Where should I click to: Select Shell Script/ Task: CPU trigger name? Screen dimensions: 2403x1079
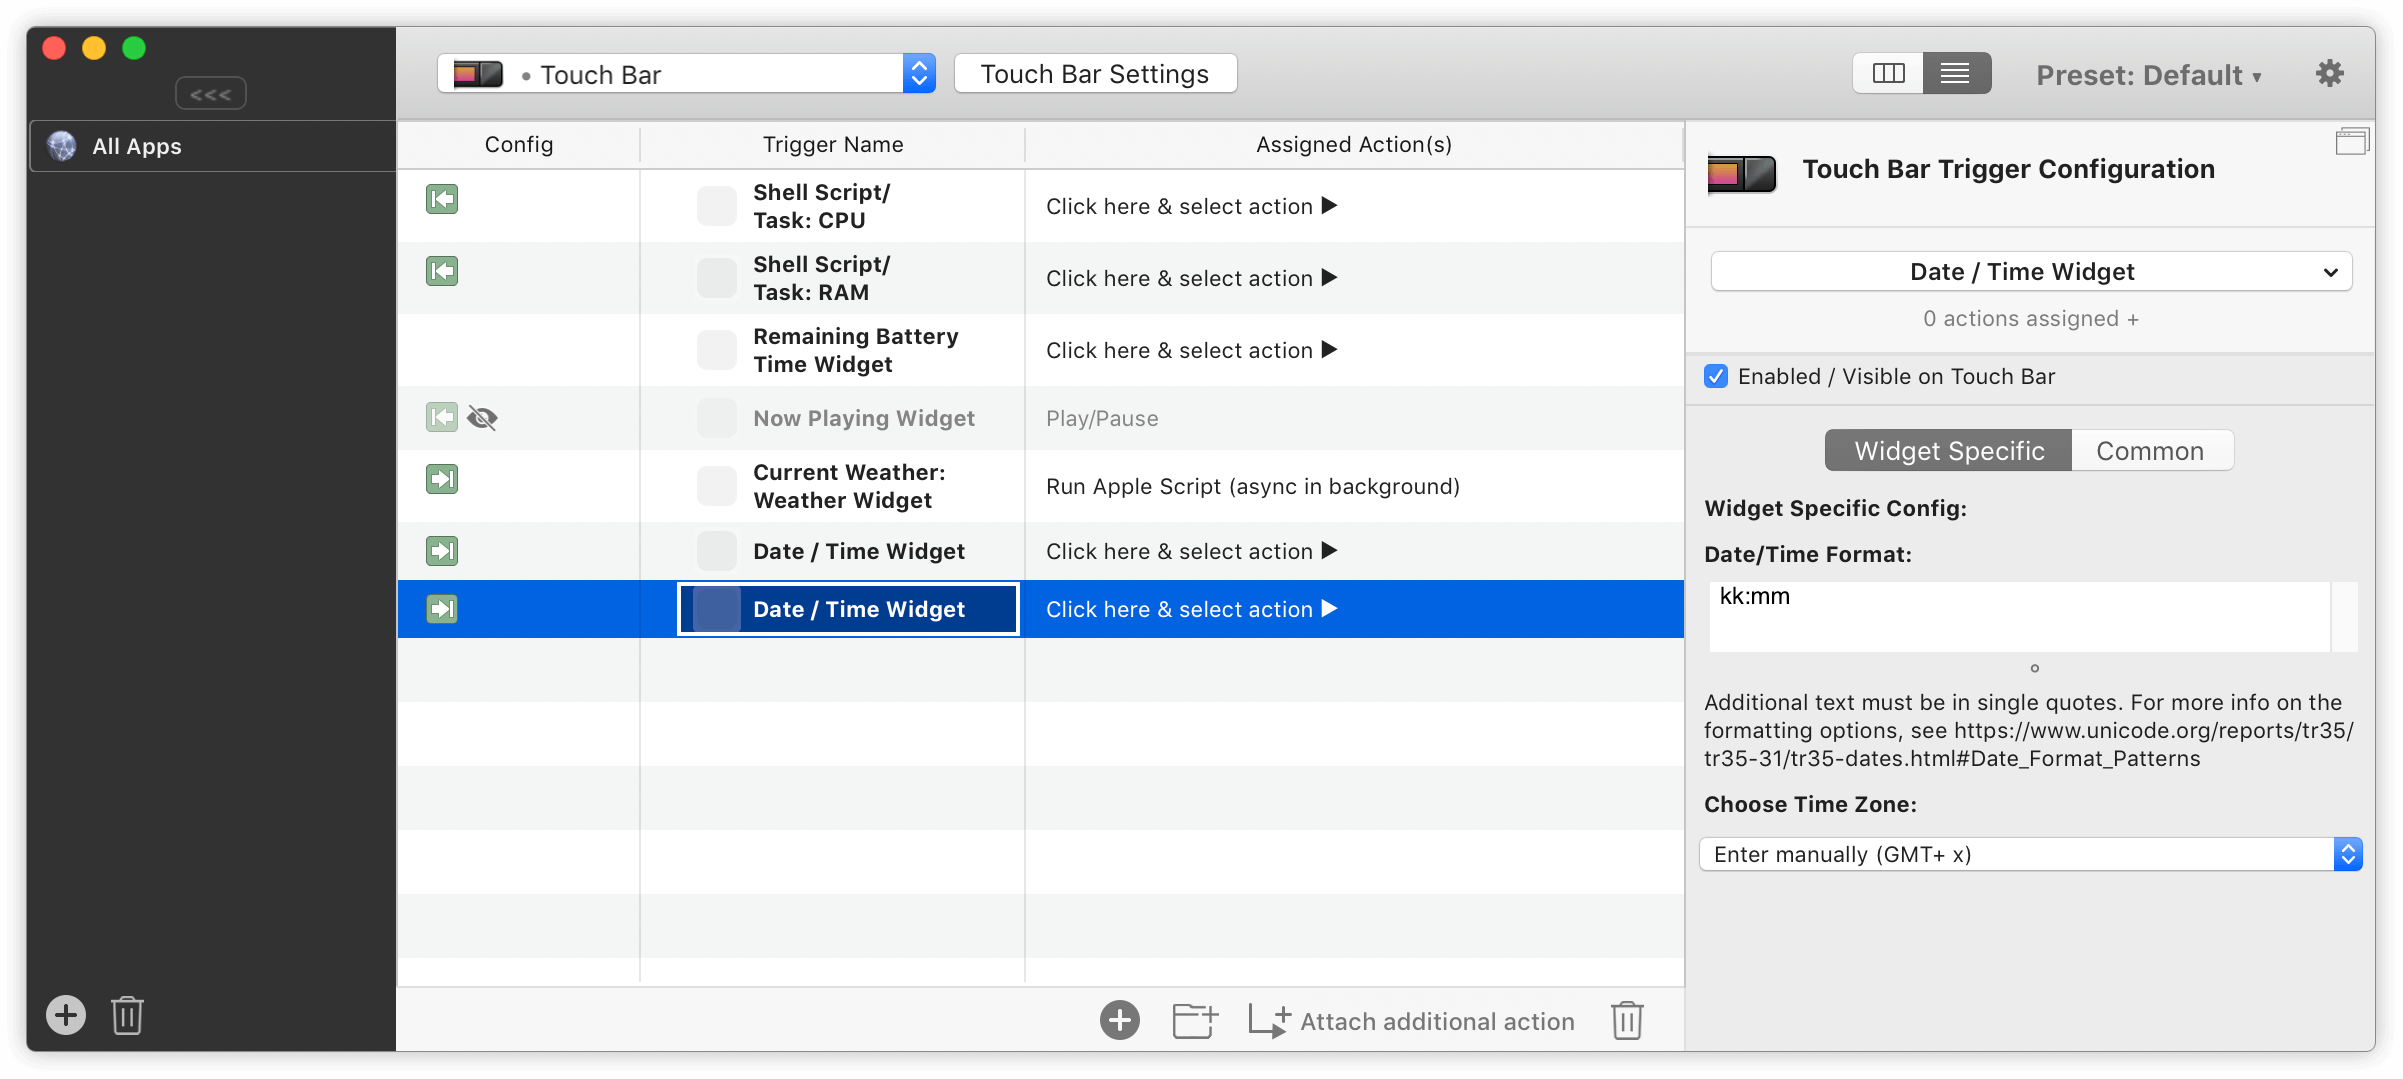[x=822, y=206]
